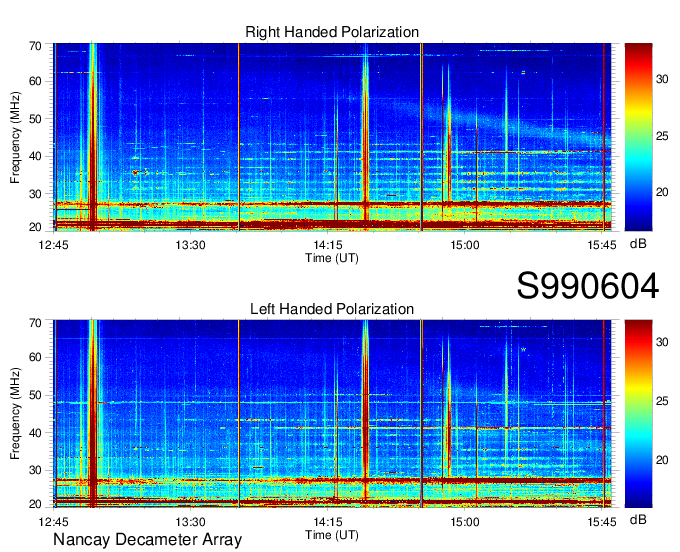
Task: Click Time (UT) label under right-handed plot
Action: click(x=332, y=258)
